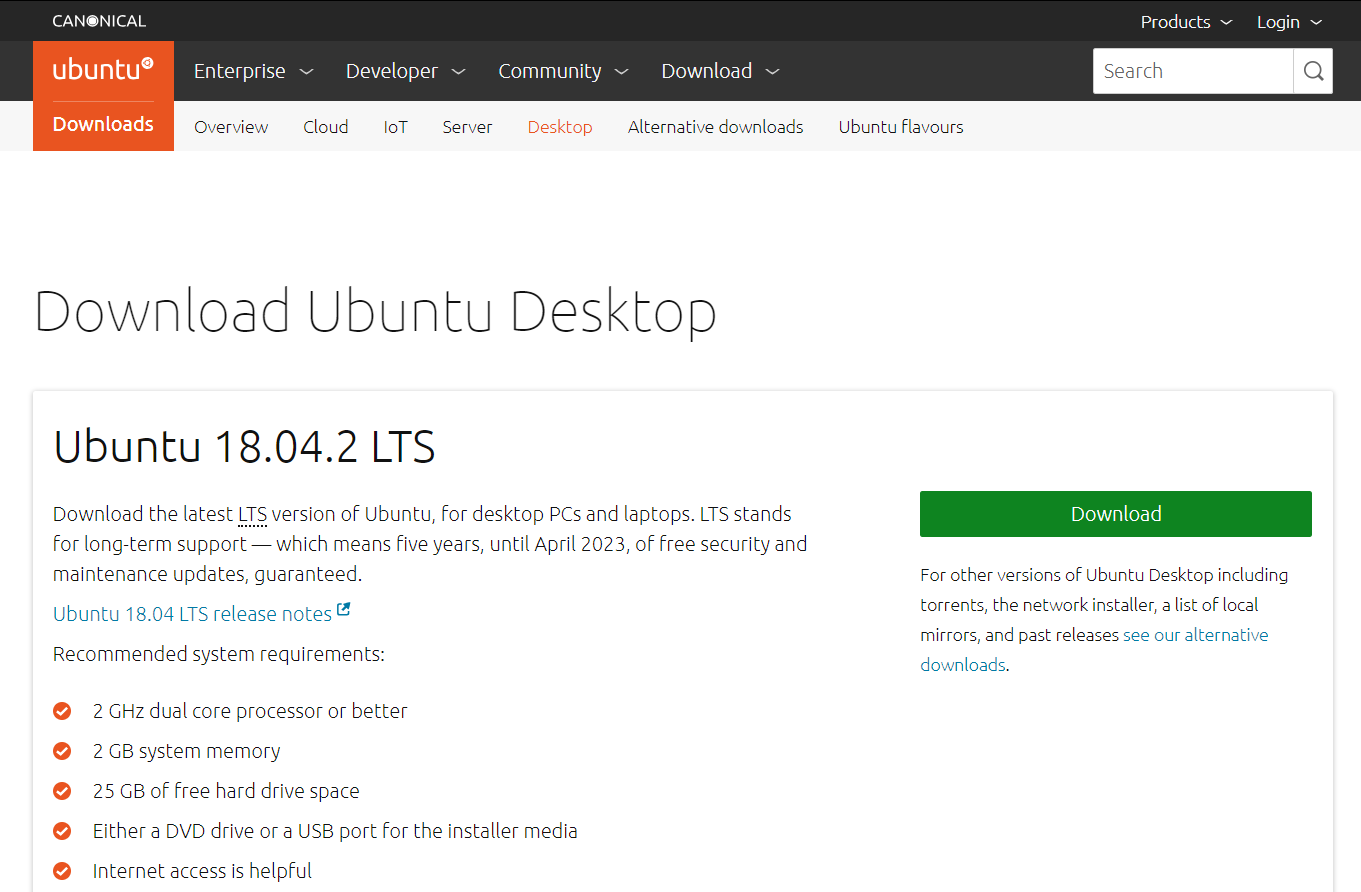Viewport: 1361px width, 892px height.
Task: Click the external link icon beside release notes
Action: (344, 610)
